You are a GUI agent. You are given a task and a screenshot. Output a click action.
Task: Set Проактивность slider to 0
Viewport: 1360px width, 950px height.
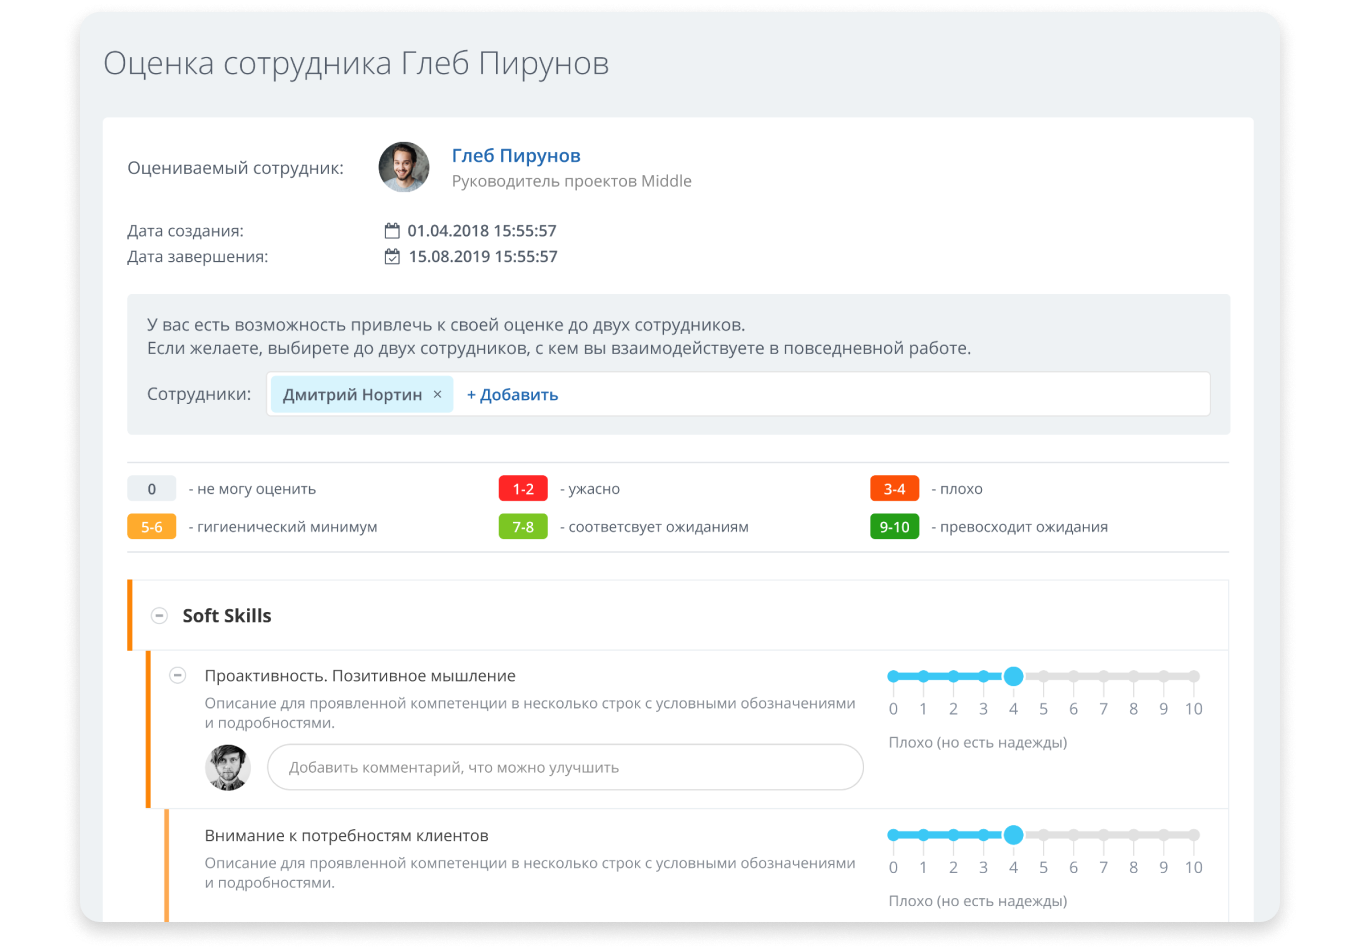(893, 677)
